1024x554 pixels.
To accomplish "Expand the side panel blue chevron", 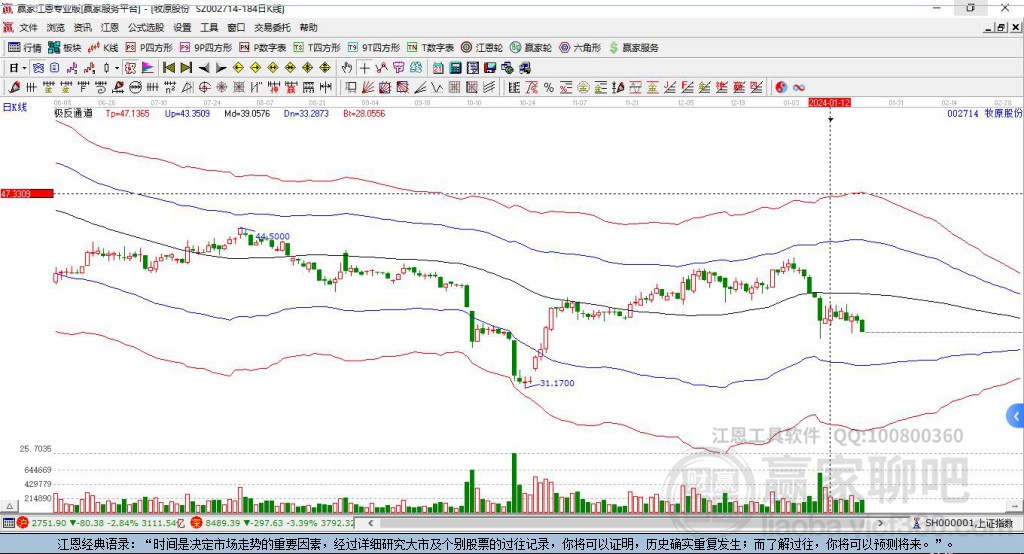I will point(1016,416).
